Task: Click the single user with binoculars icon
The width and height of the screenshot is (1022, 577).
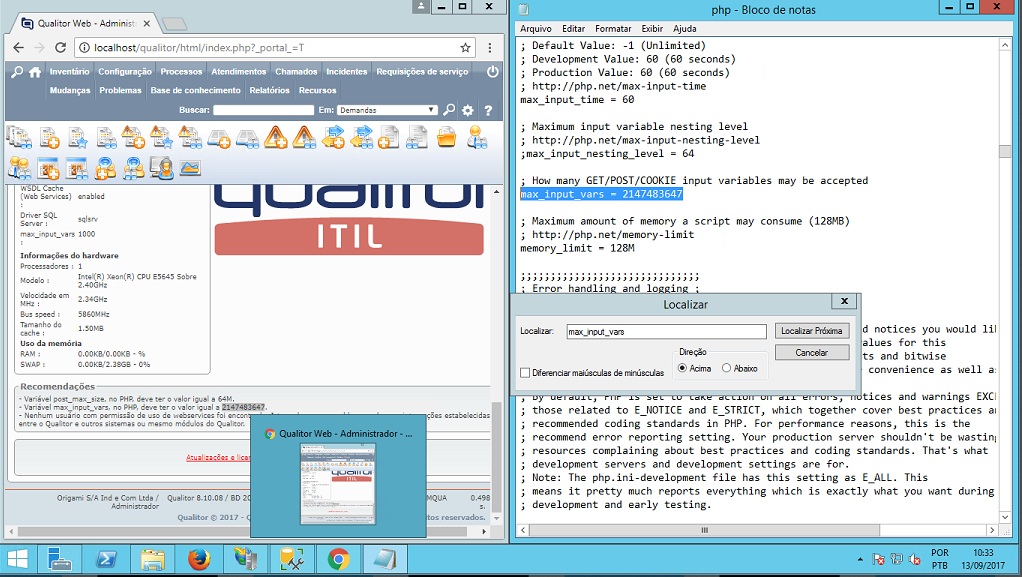Action: (x=476, y=138)
